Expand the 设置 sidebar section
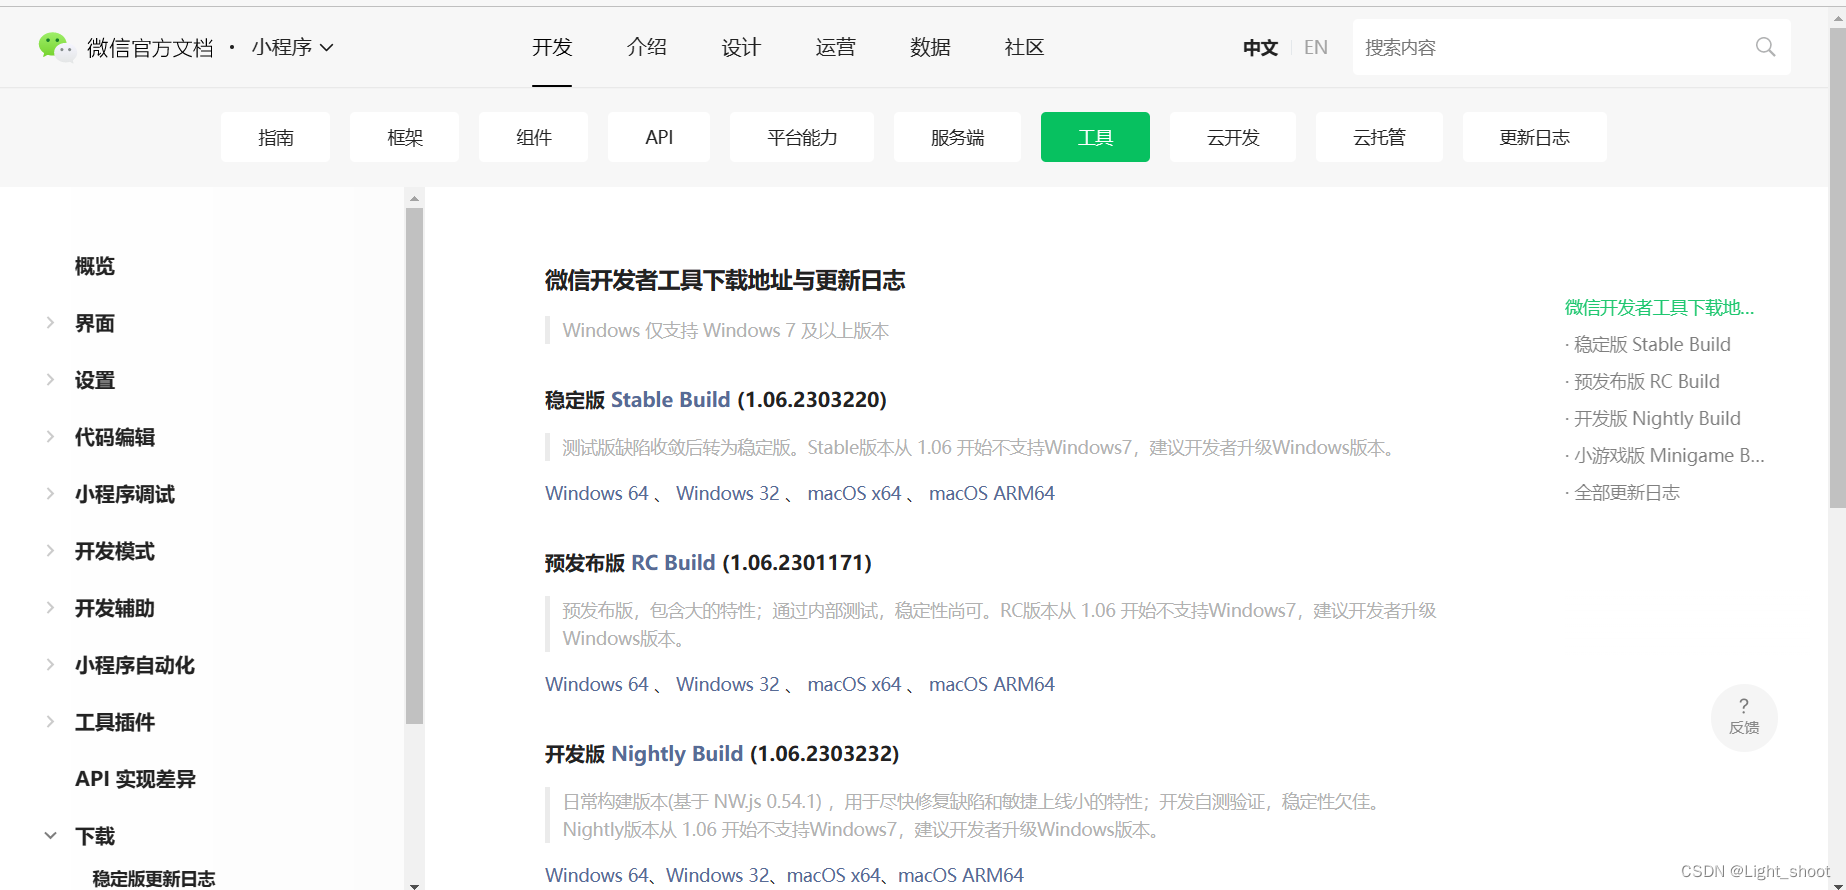Screen dimensions: 1846x890 pos(50,380)
